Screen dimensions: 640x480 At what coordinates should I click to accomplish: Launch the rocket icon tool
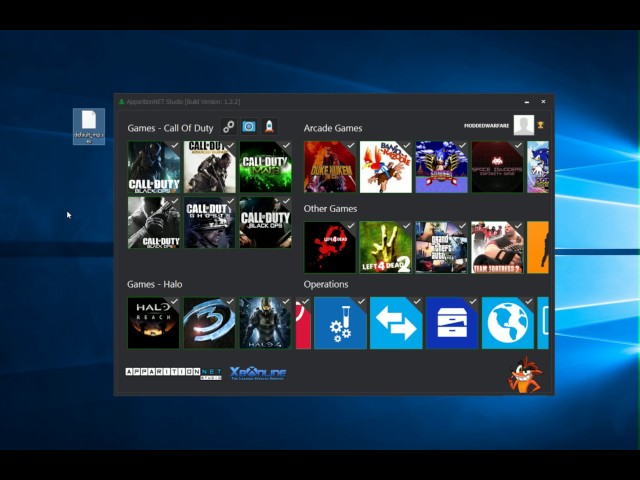point(269,127)
